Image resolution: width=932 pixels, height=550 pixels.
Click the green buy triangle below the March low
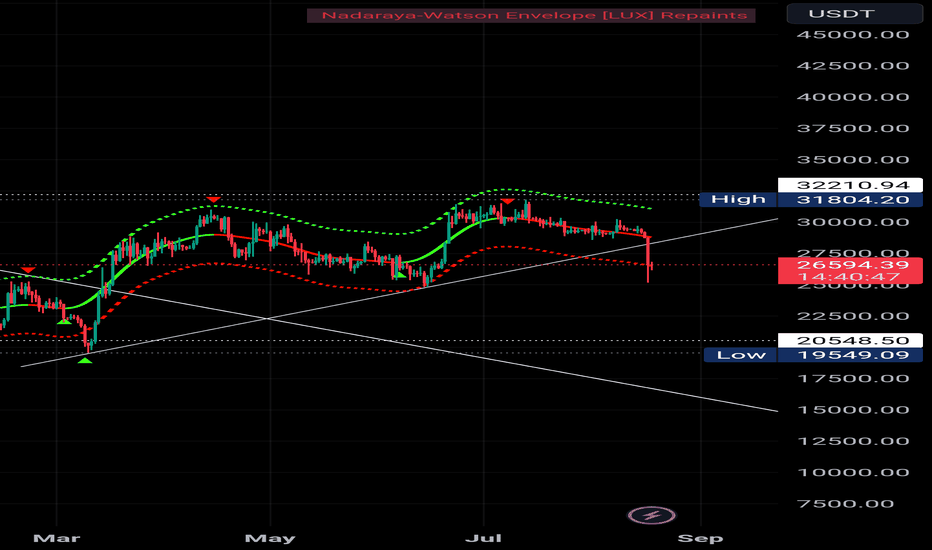(x=85, y=360)
